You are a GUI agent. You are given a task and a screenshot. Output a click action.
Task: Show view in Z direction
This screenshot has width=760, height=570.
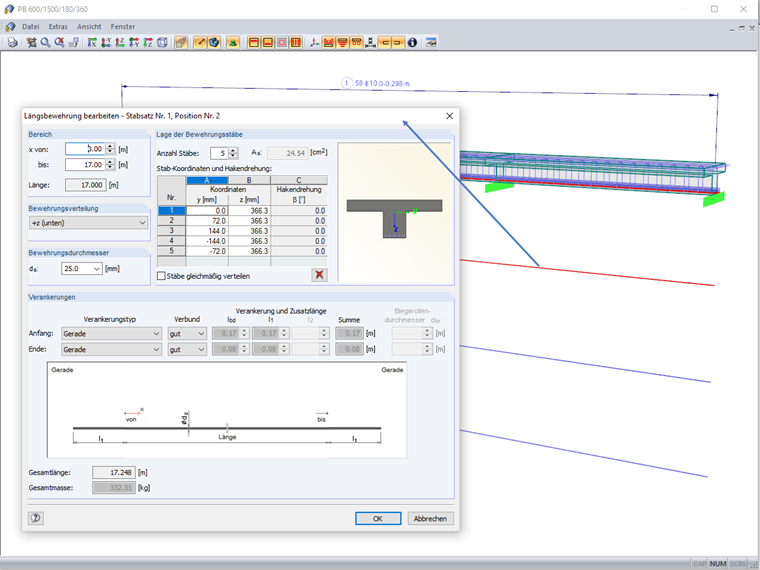coord(120,43)
